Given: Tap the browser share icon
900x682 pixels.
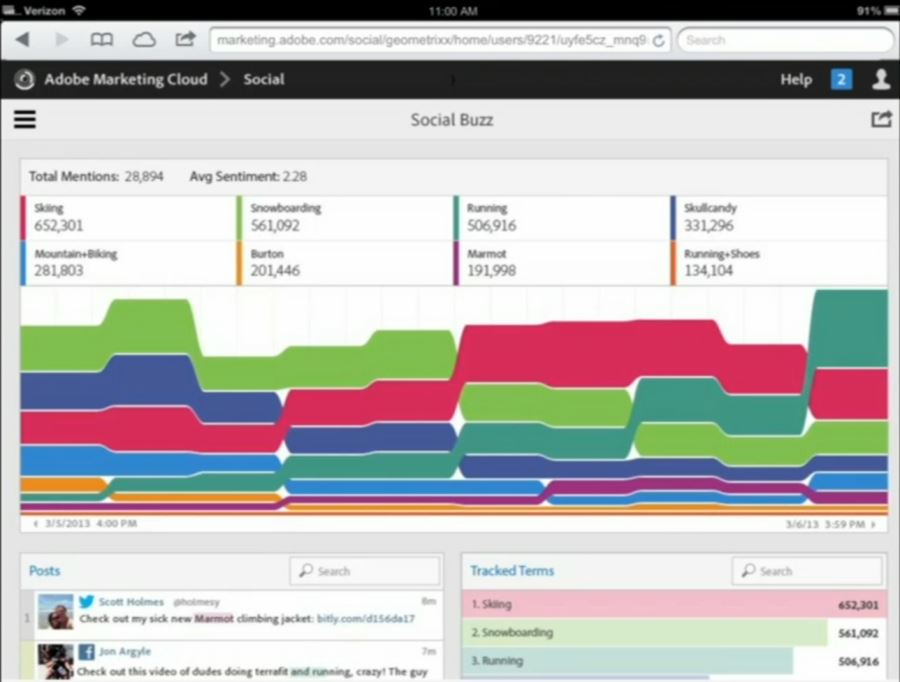Looking at the screenshot, I should (x=185, y=39).
